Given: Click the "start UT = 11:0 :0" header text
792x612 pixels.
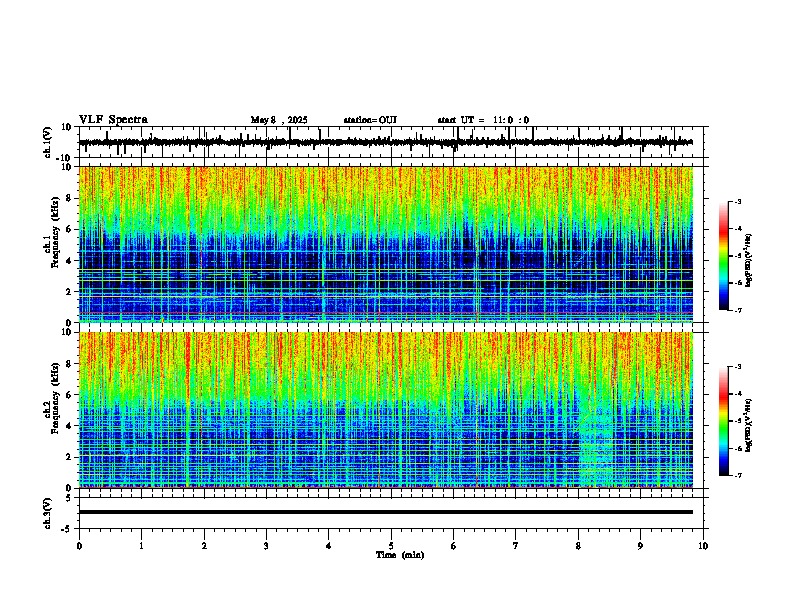Looking at the screenshot, I should click(x=483, y=120).
